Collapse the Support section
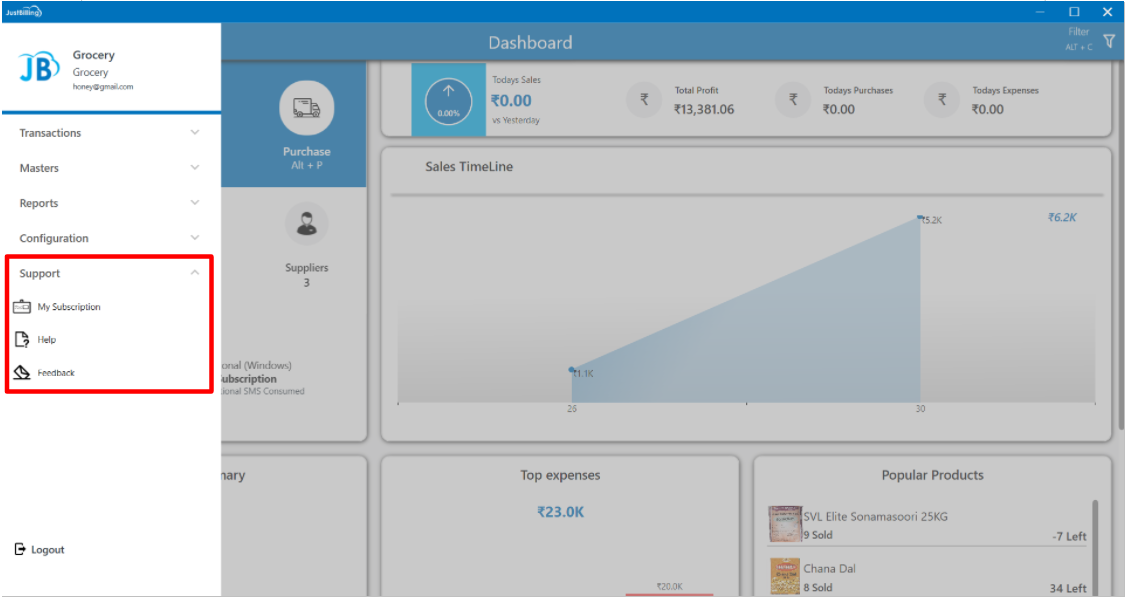This screenshot has width=1128, height=599. (x=195, y=273)
